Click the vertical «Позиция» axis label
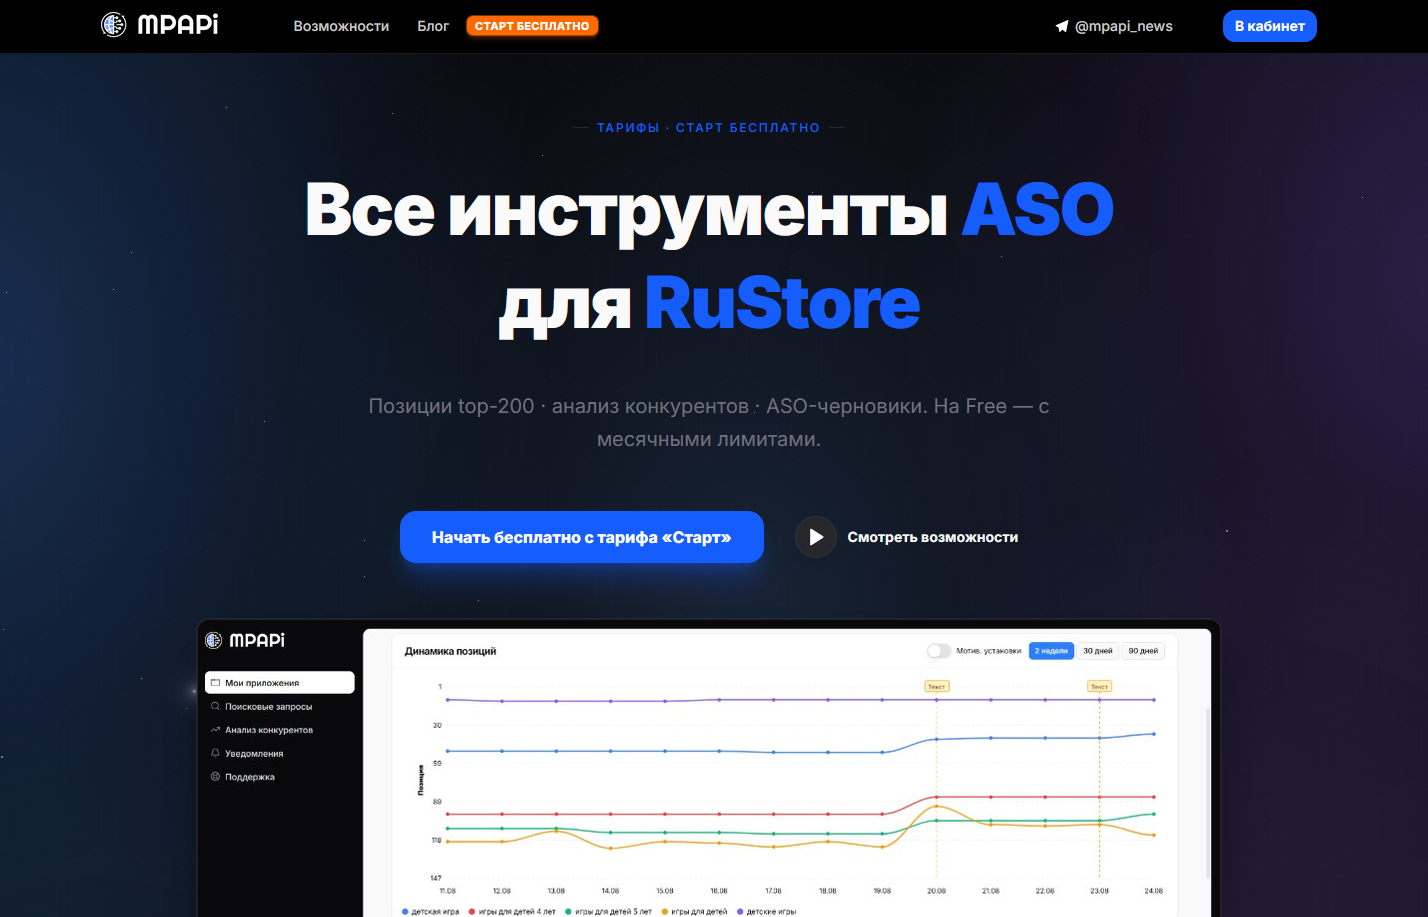 pos(421,781)
